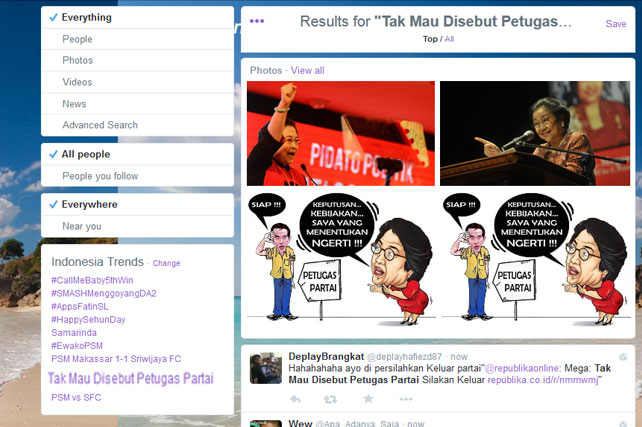This screenshot has height=427, width=642.
Task: Select the Everywhere location filter
Action: [x=89, y=205]
